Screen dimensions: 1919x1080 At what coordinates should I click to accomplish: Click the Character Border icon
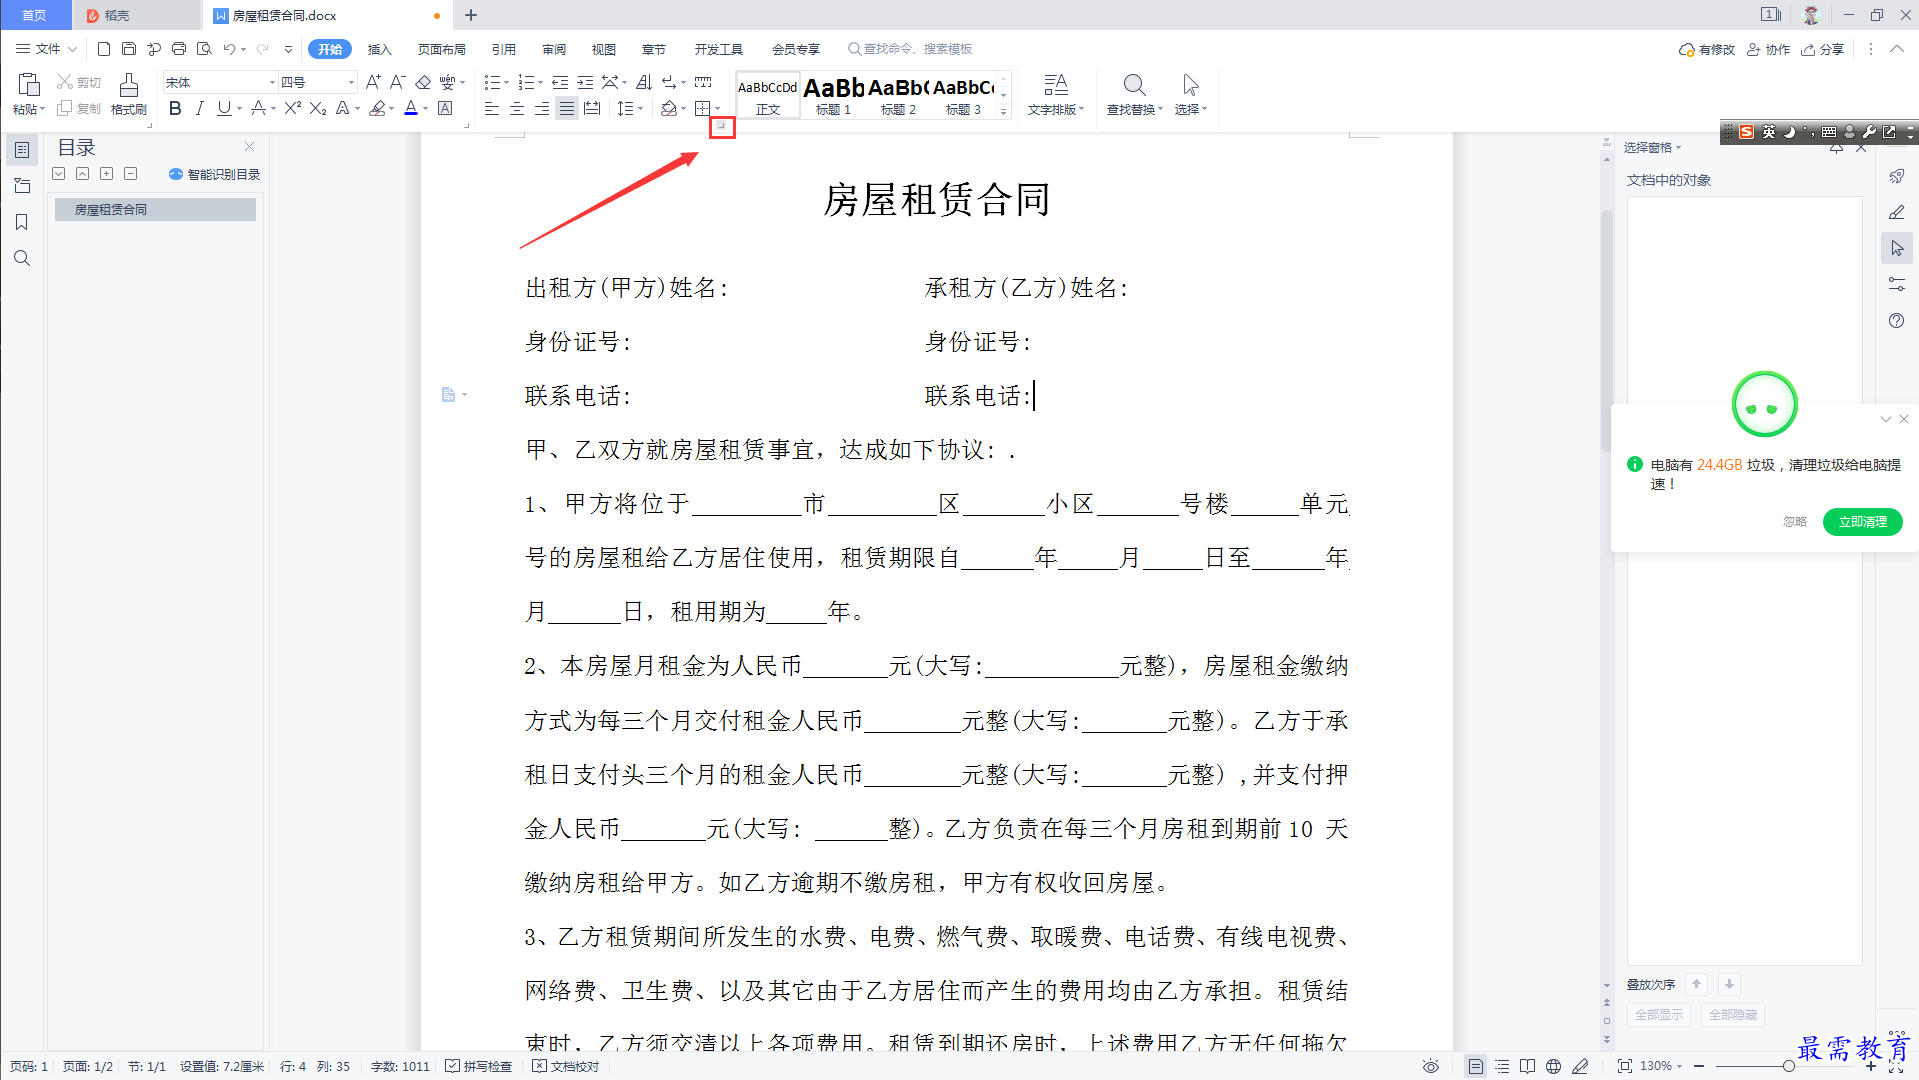coord(446,108)
